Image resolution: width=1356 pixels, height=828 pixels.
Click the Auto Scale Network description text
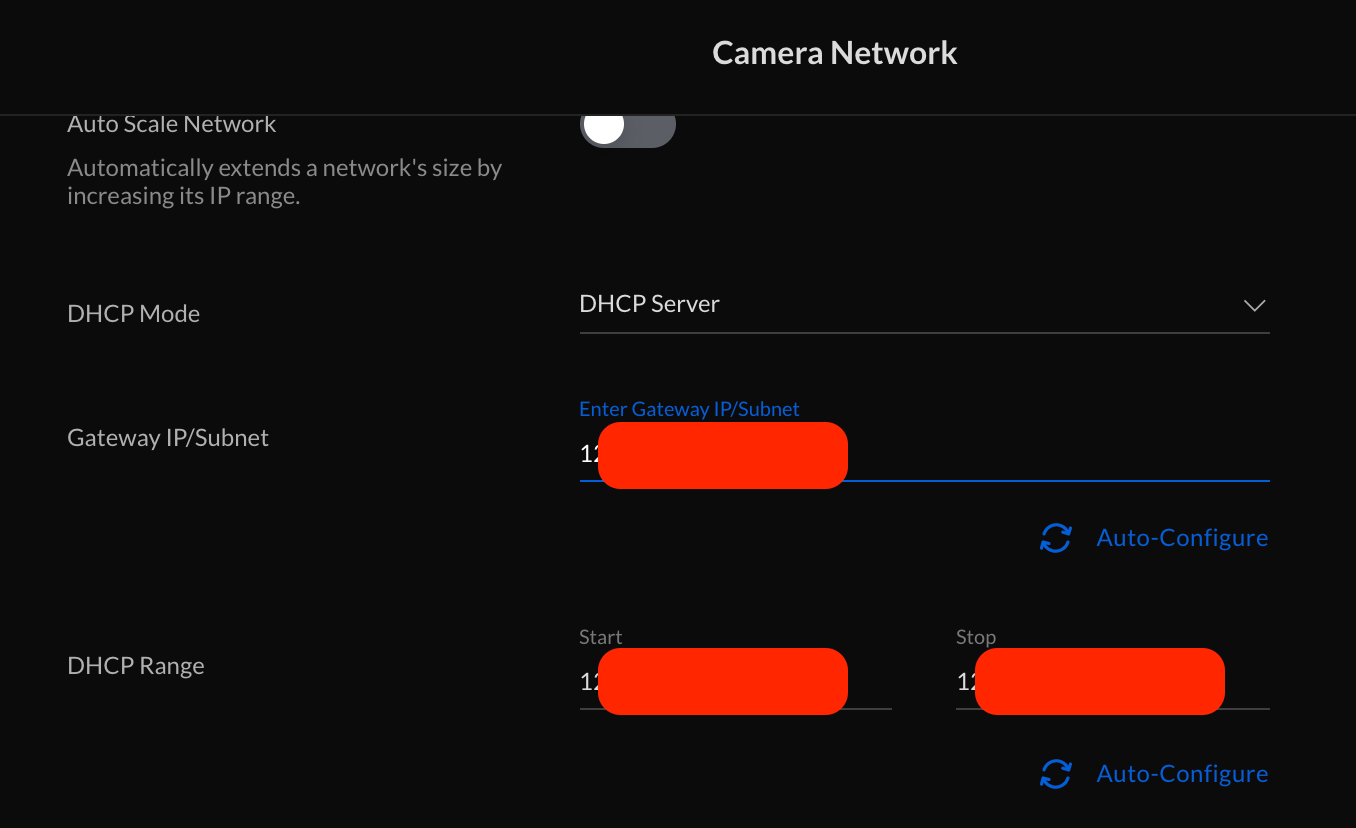(x=284, y=182)
